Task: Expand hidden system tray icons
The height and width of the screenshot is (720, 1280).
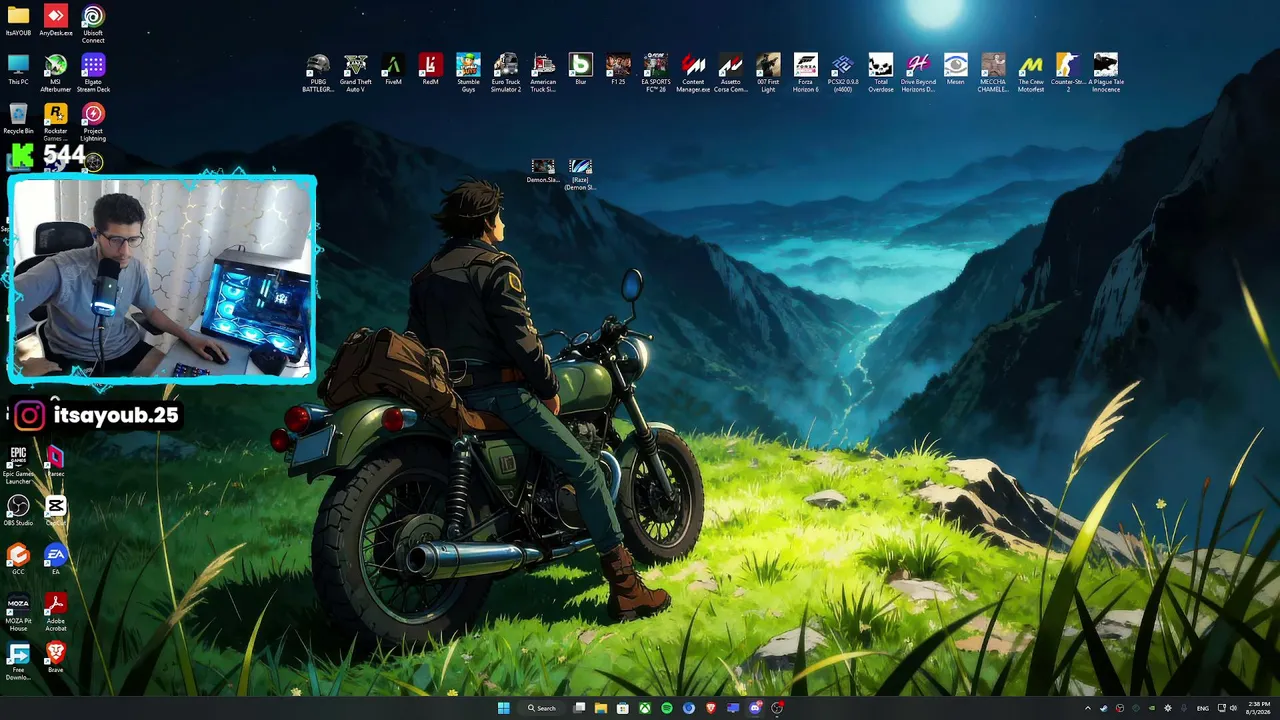Action: pos(1088,708)
